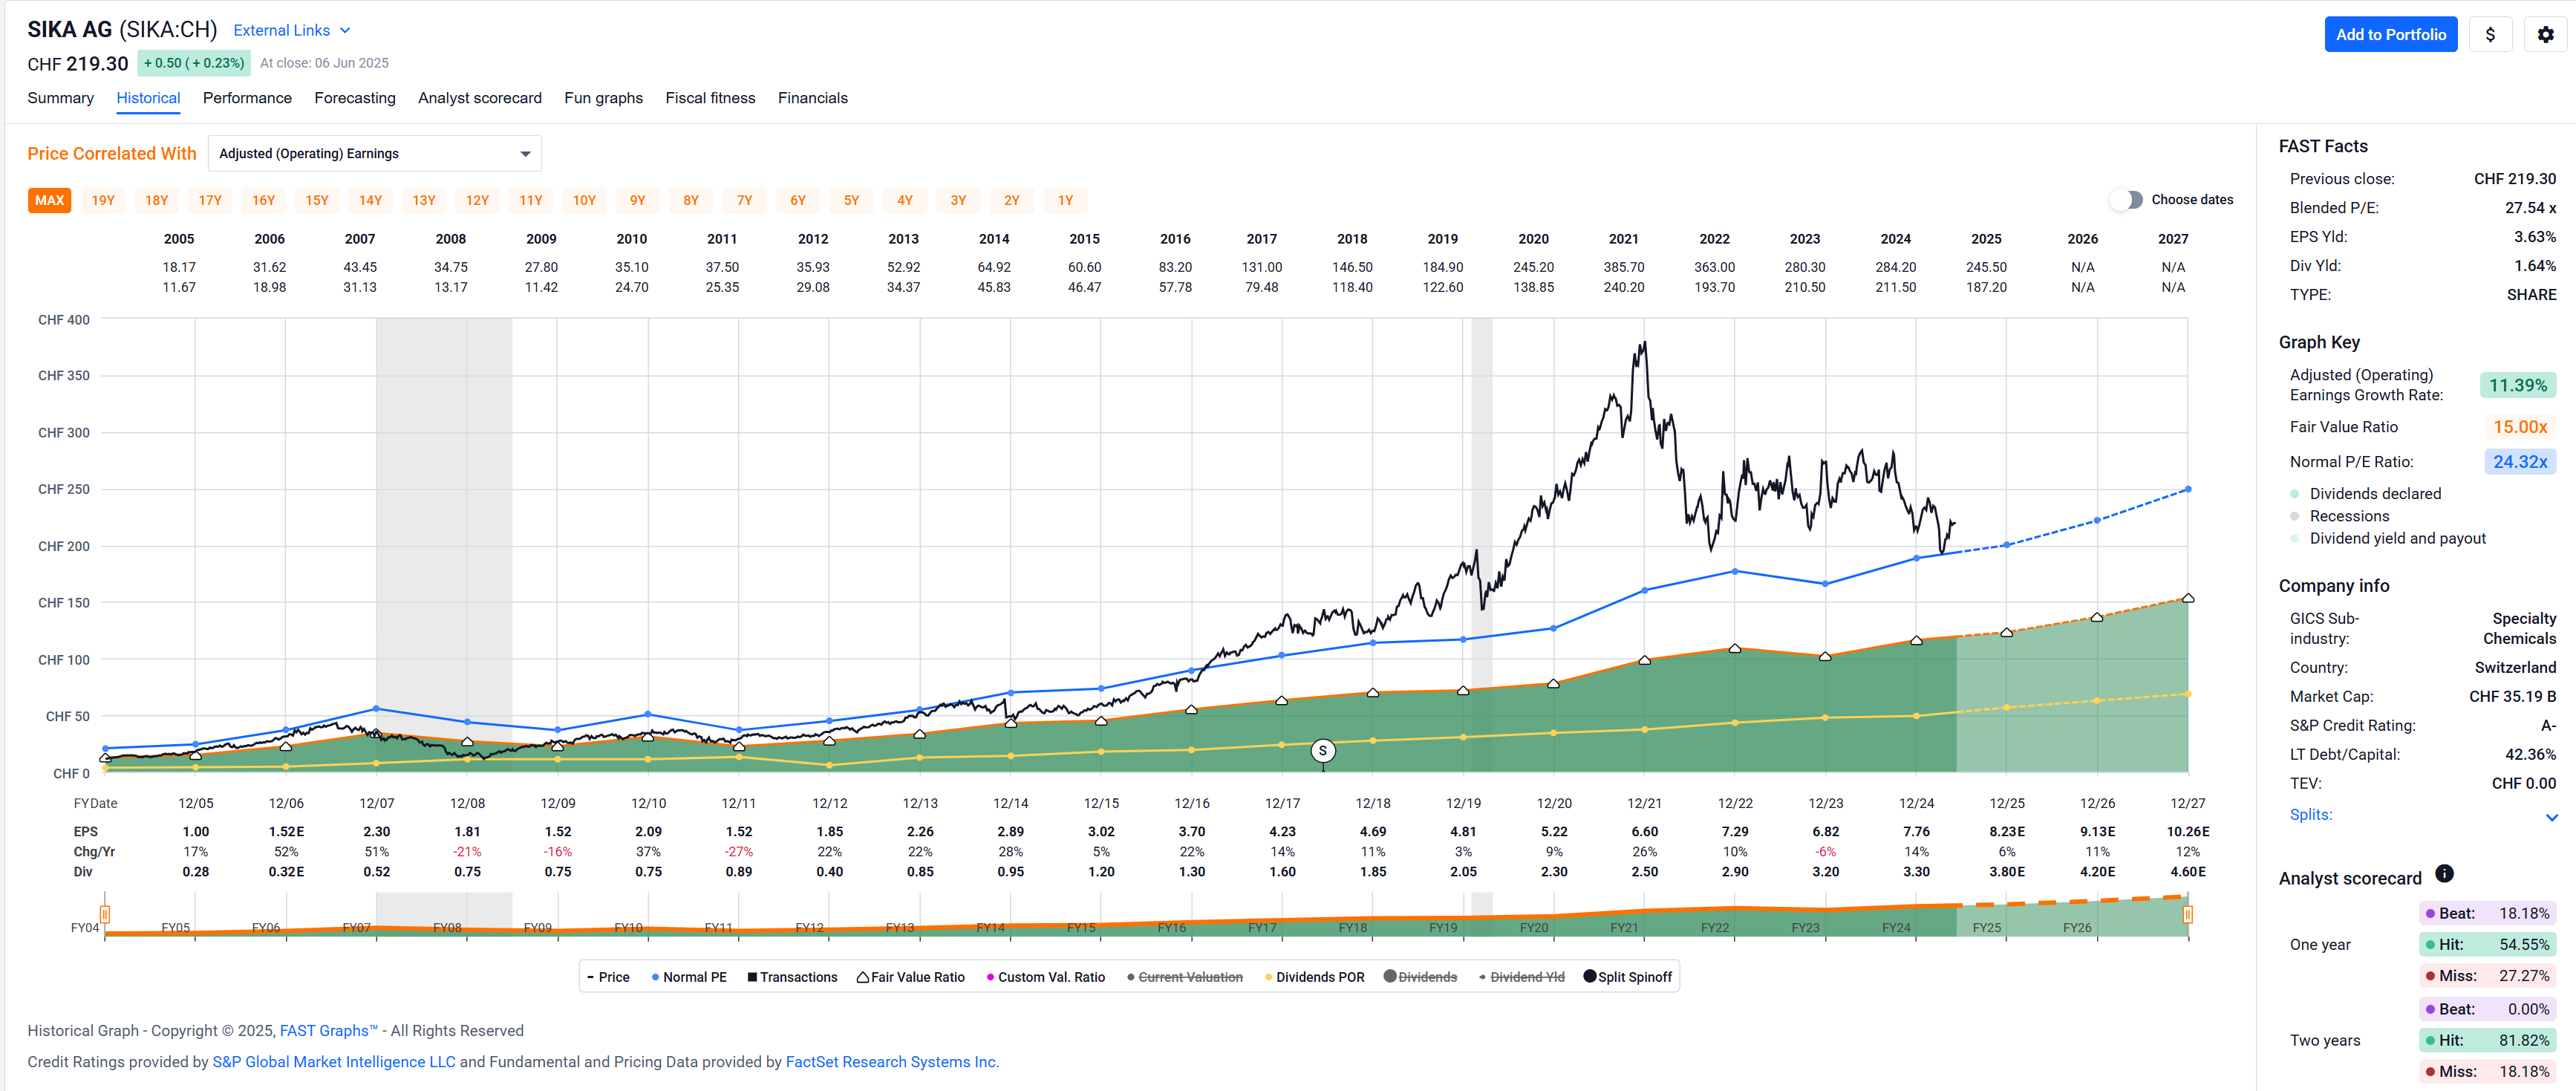Open S&P Global Market Intelligence LLC link
This screenshot has width=2576, height=1091.
click(x=333, y=1062)
